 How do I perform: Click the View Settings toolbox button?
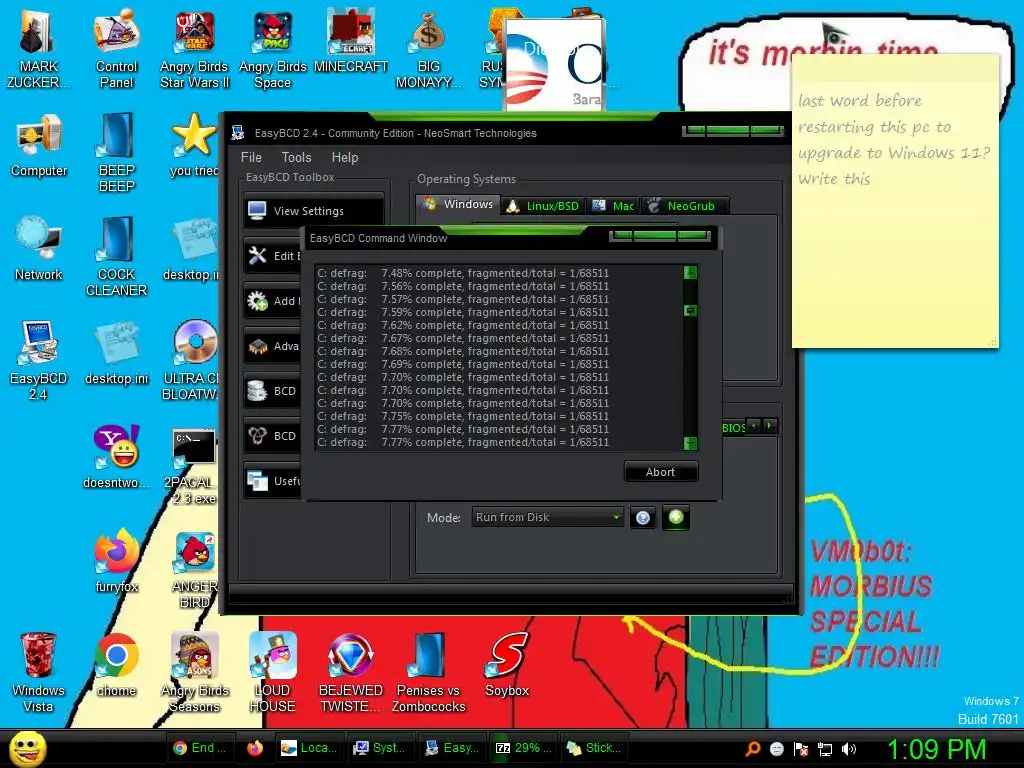(x=313, y=211)
